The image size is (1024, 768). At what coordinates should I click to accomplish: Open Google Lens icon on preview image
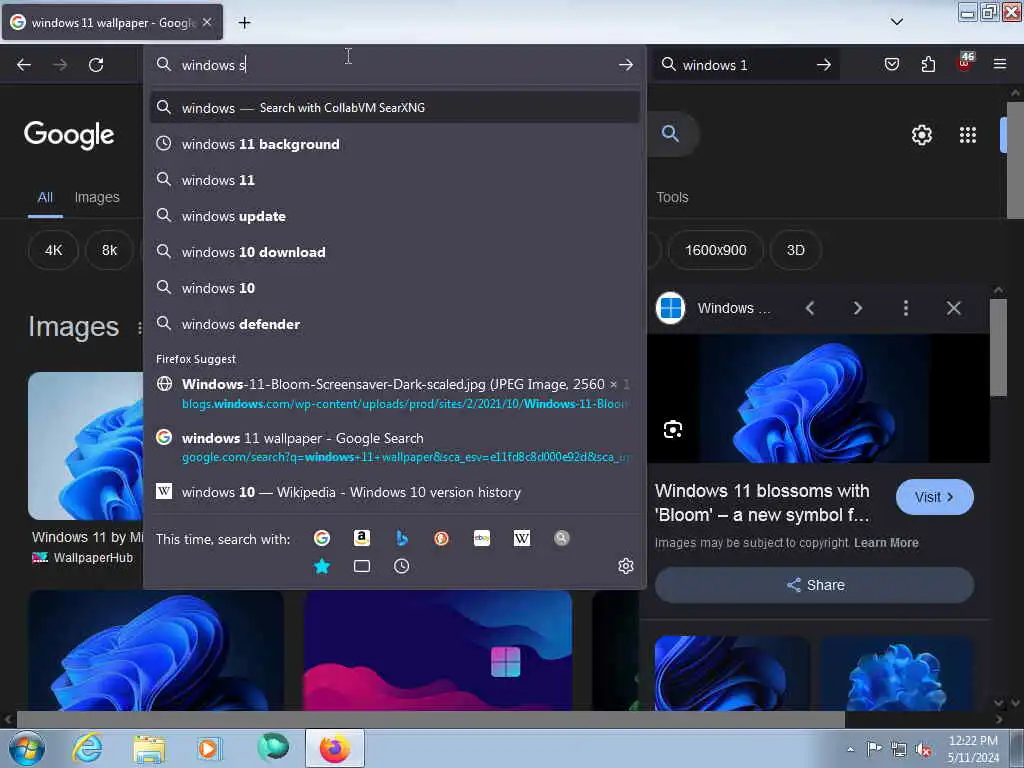click(673, 429)
